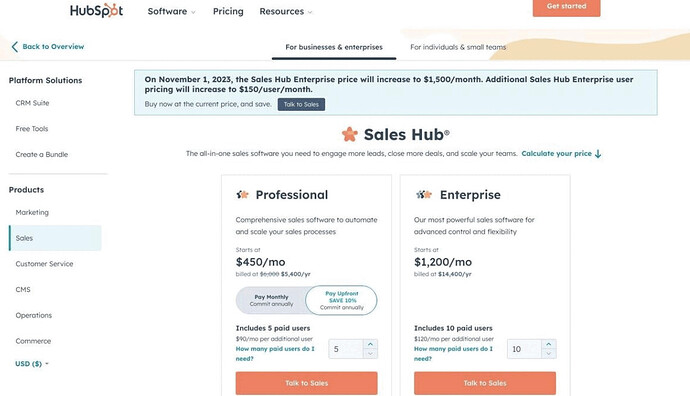This screenshot has width=690, height=396.
Task: Select the Pay Monthly billing option
Action: click(271, 300)
